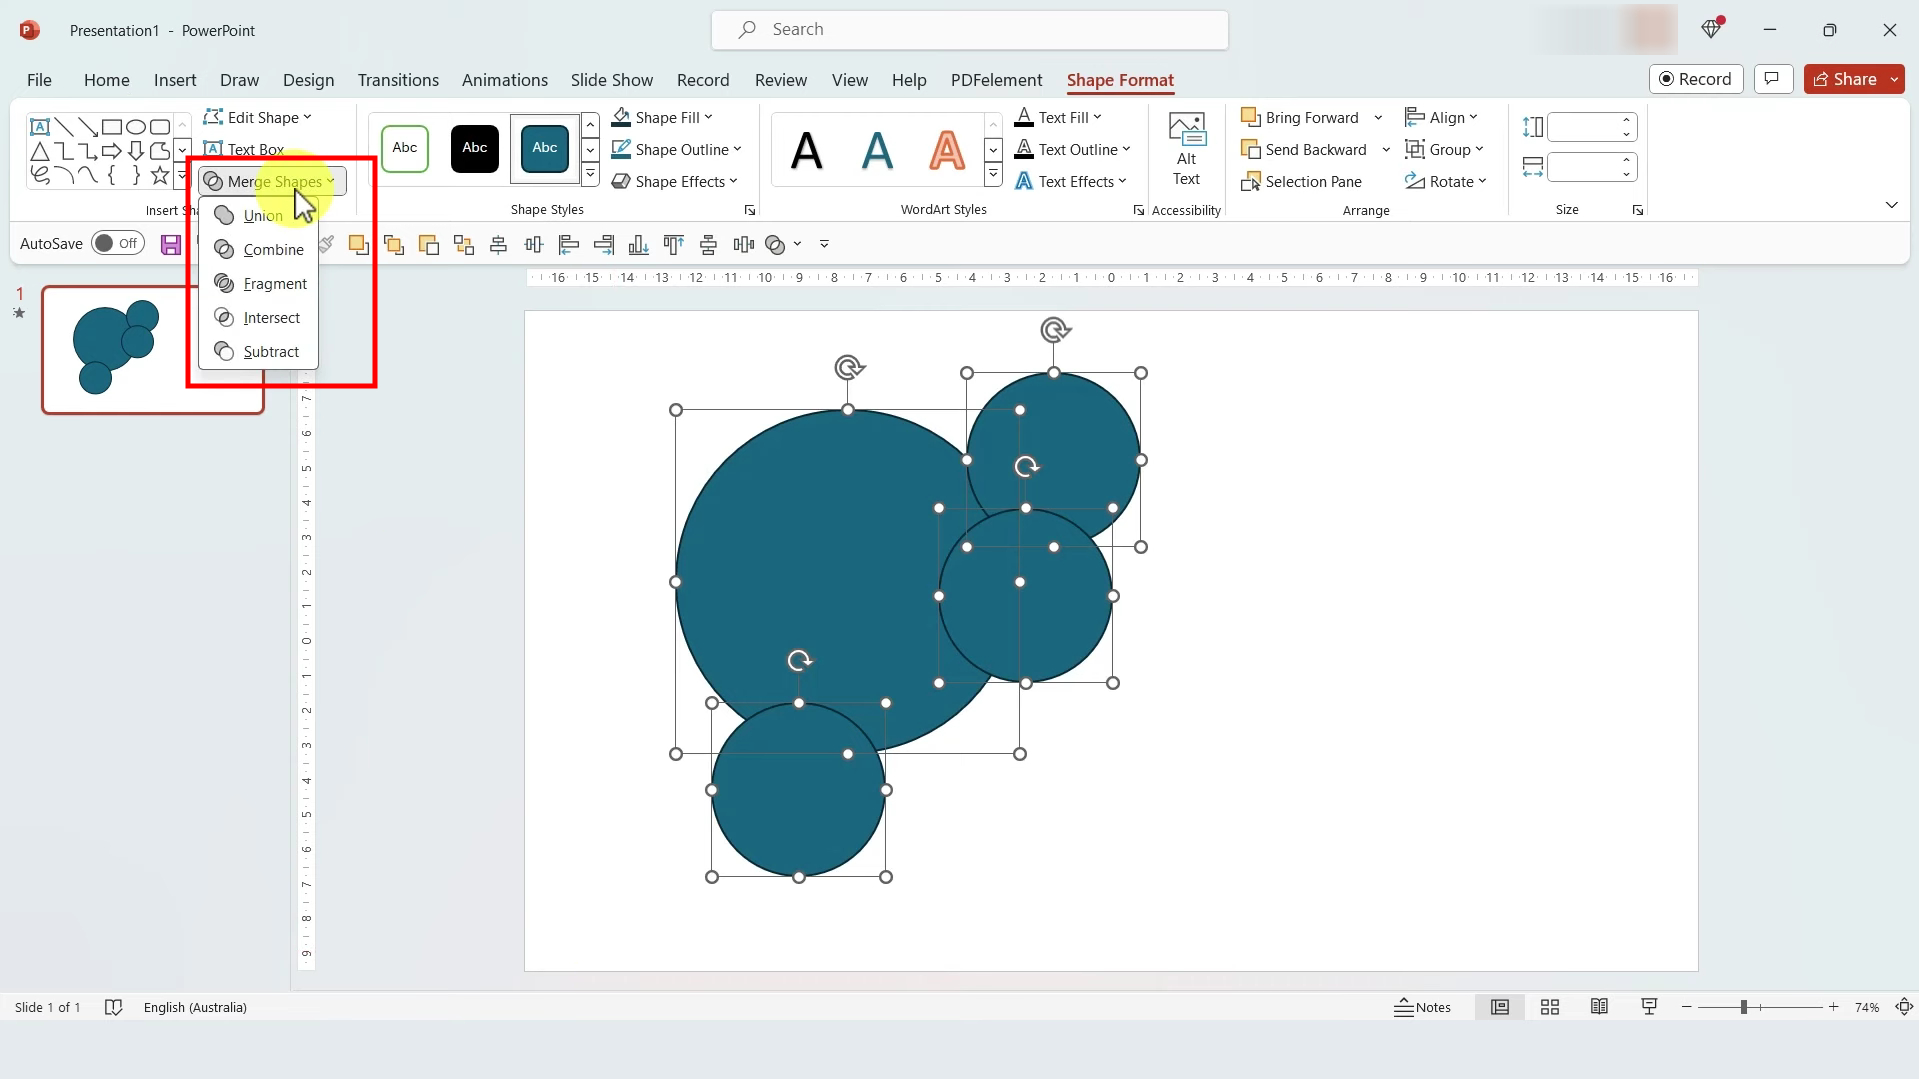The image size is (1919, 1079).
Task: Insert a Text Box
Action: tap(244, 149)
